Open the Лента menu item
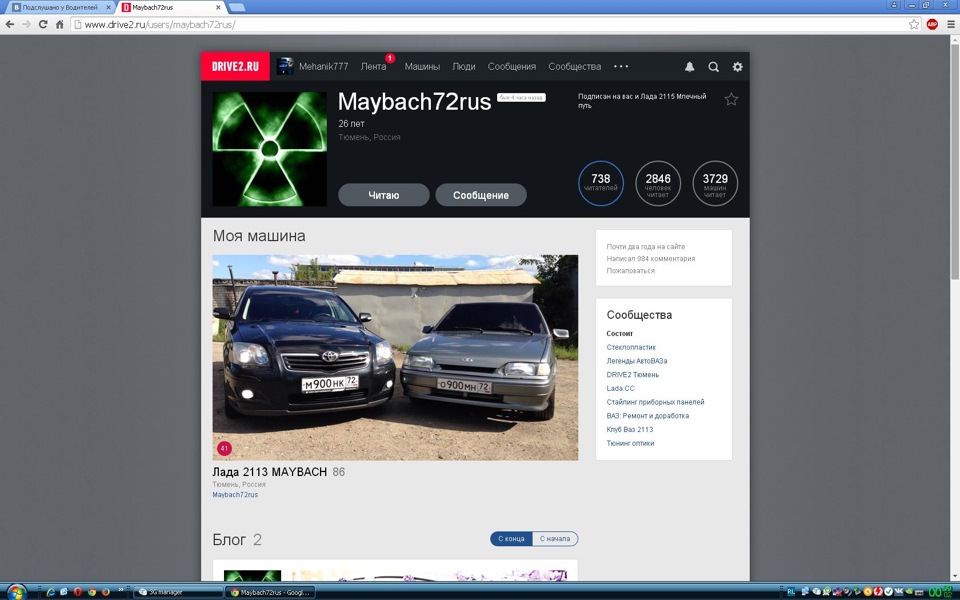This screenshot has height=600, width=960. [x=373, y=67]
